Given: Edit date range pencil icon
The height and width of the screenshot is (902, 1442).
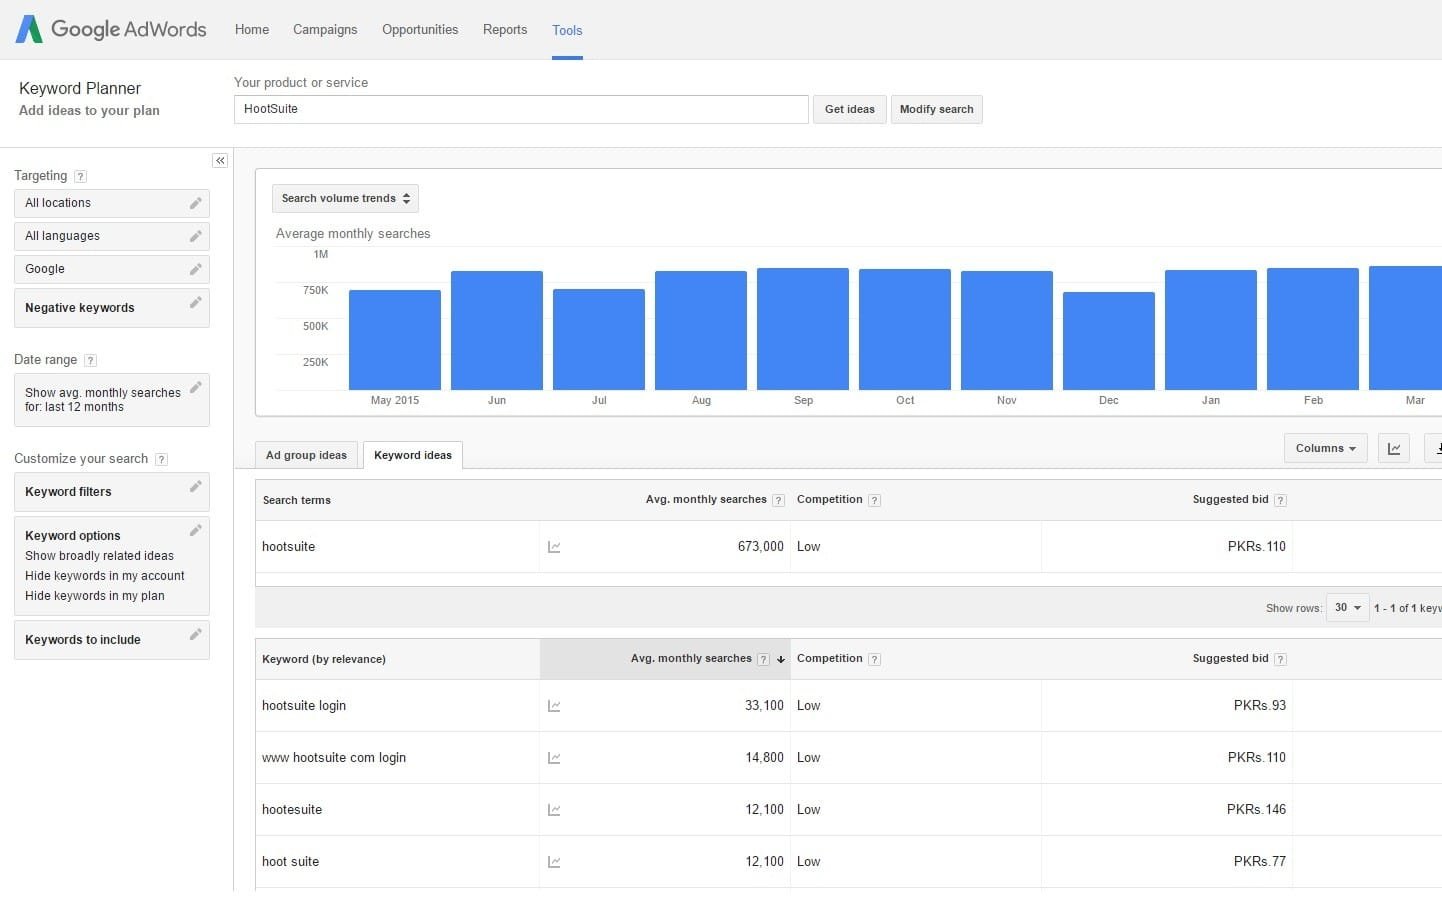Looking at the screenshot, I should click(196, 387).
